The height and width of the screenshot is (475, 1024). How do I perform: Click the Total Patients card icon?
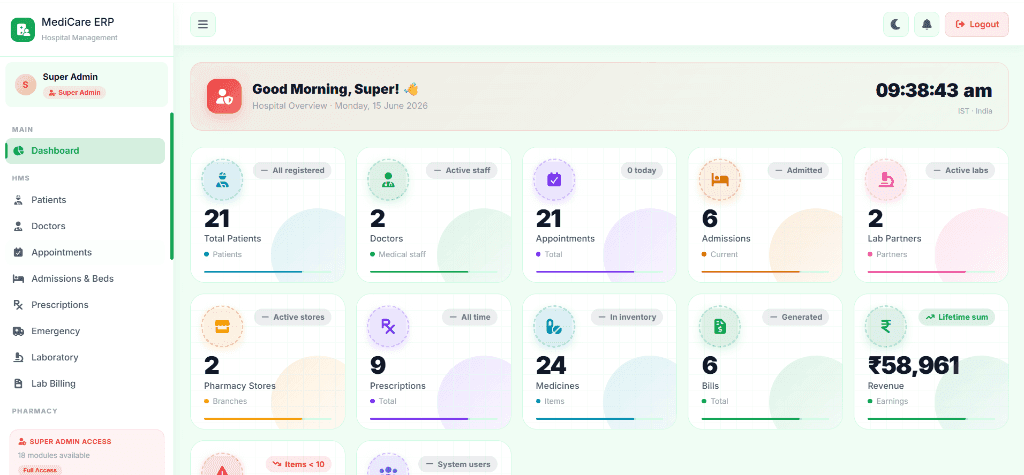(222, 179)
